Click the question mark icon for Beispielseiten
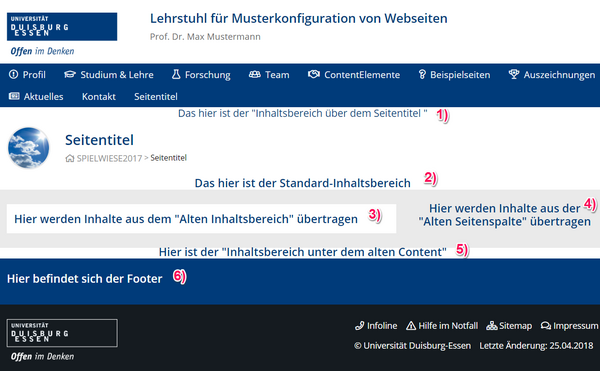 pos(422,75)
